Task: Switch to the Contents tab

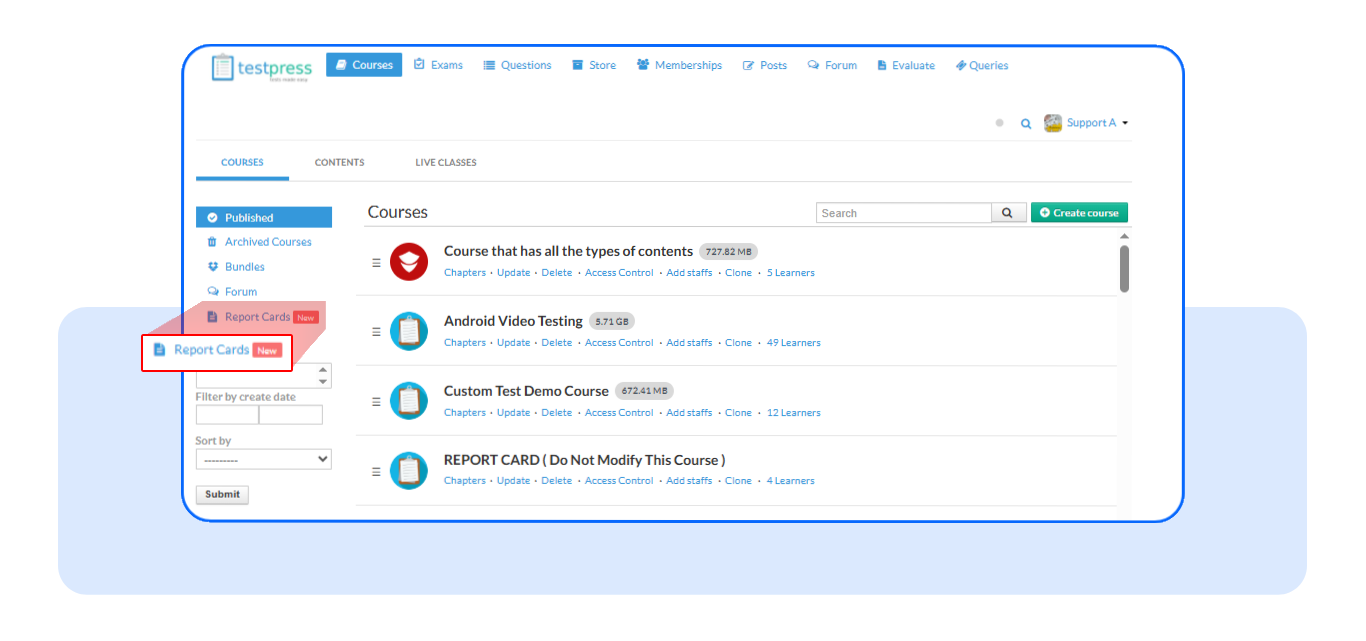Action: point(339,162)
